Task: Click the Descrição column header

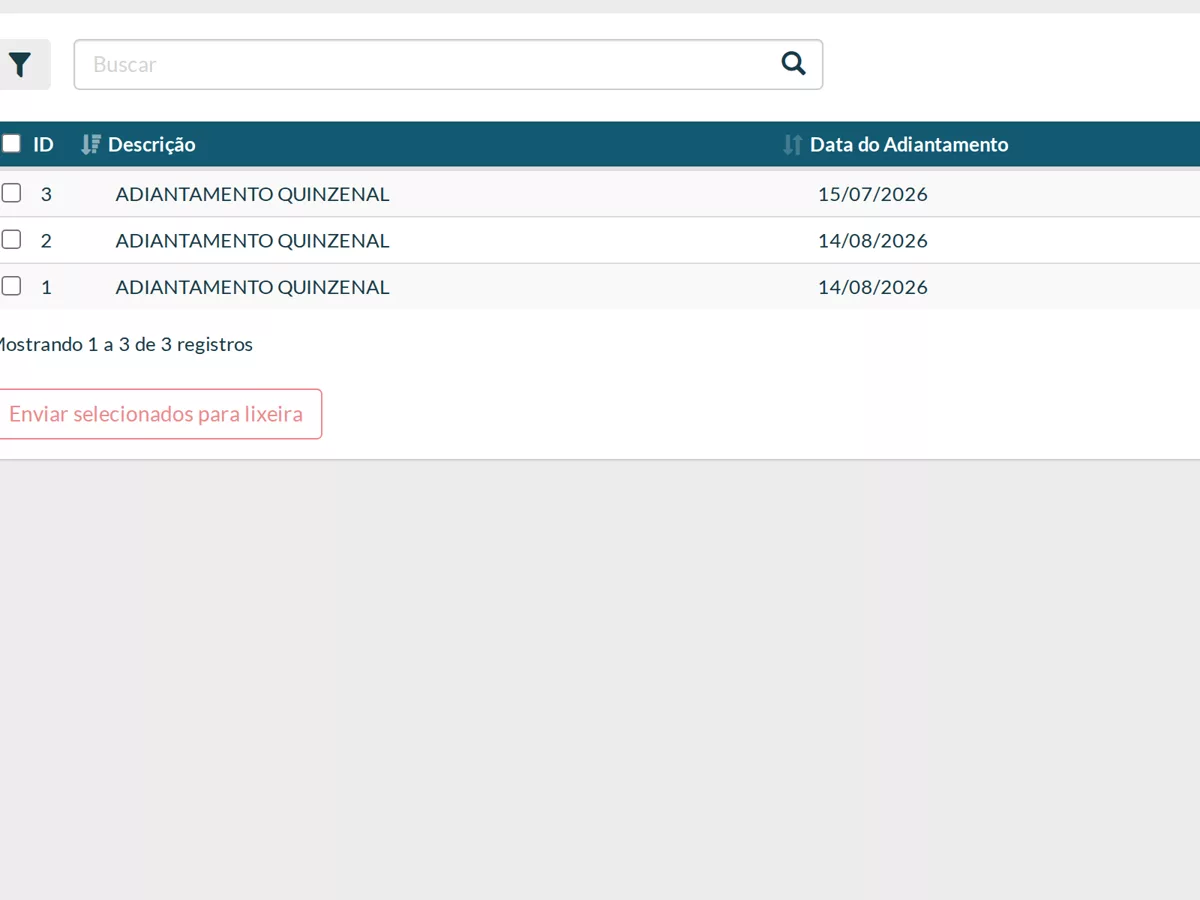Action: (152, 145)
